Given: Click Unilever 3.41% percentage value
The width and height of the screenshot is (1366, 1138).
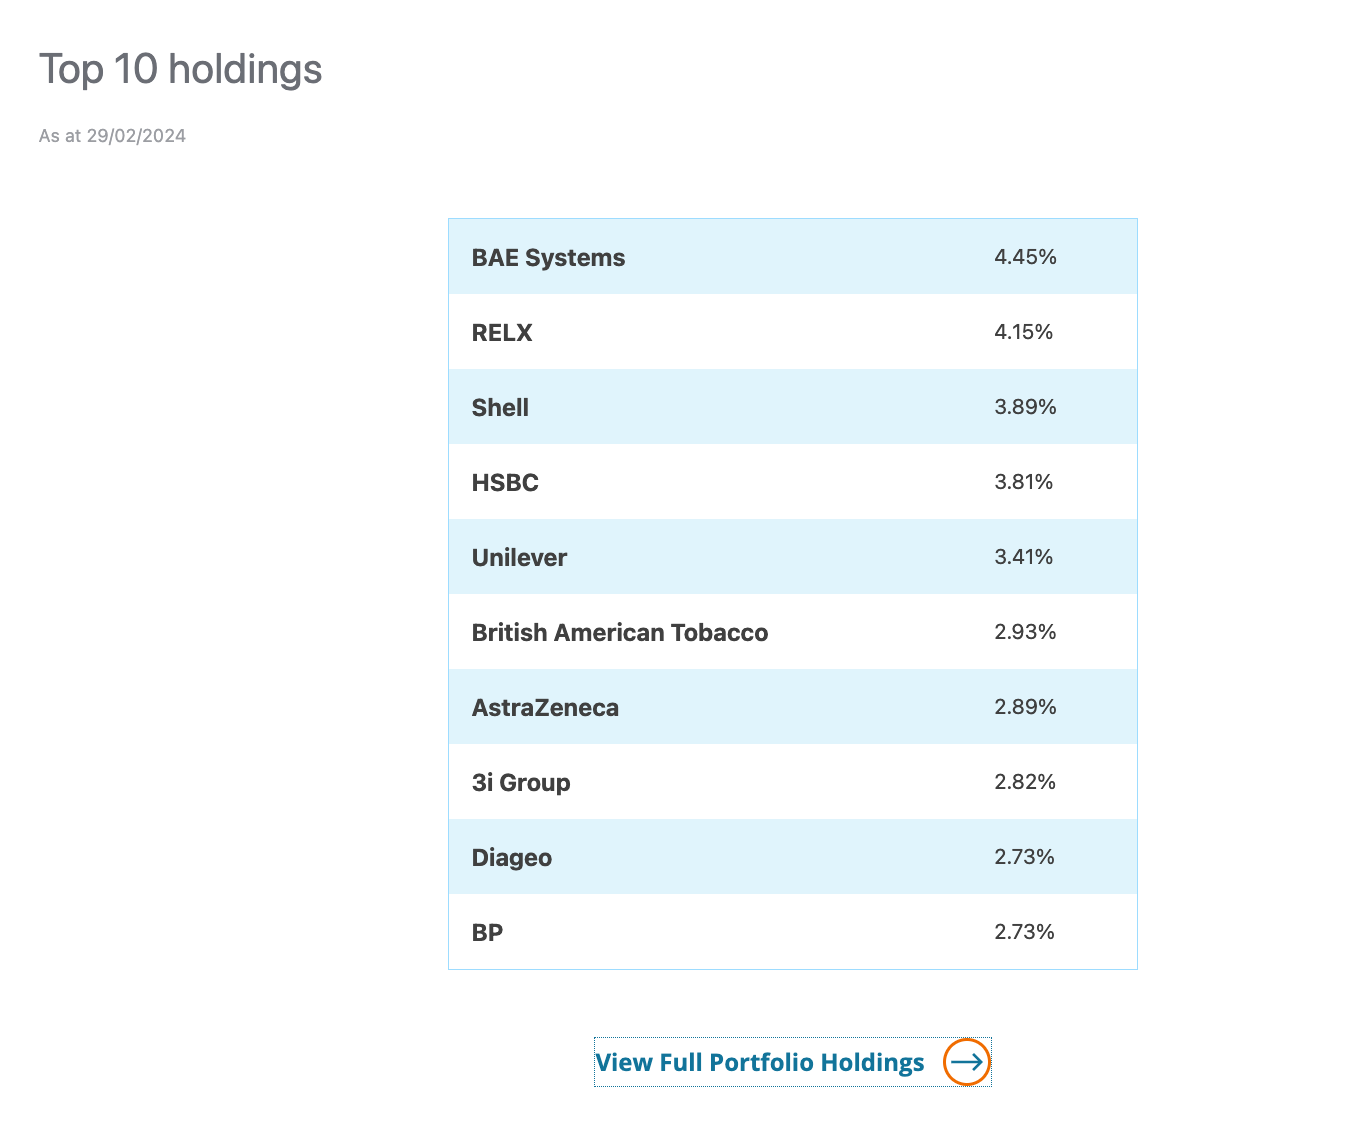Looking at the screenshot, I should [1023, 557].
